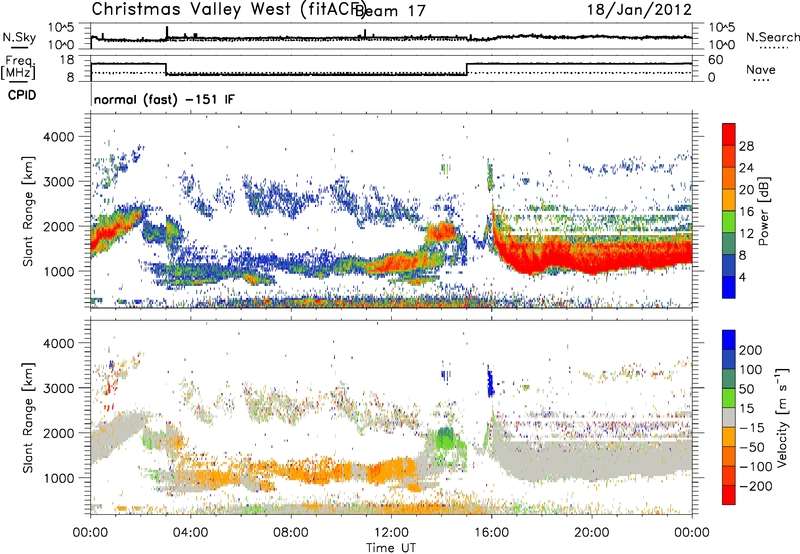Viewport: 800px width, 554px height.
Task: Click the 'Time UT' axis title
Action: coord(391,548)
